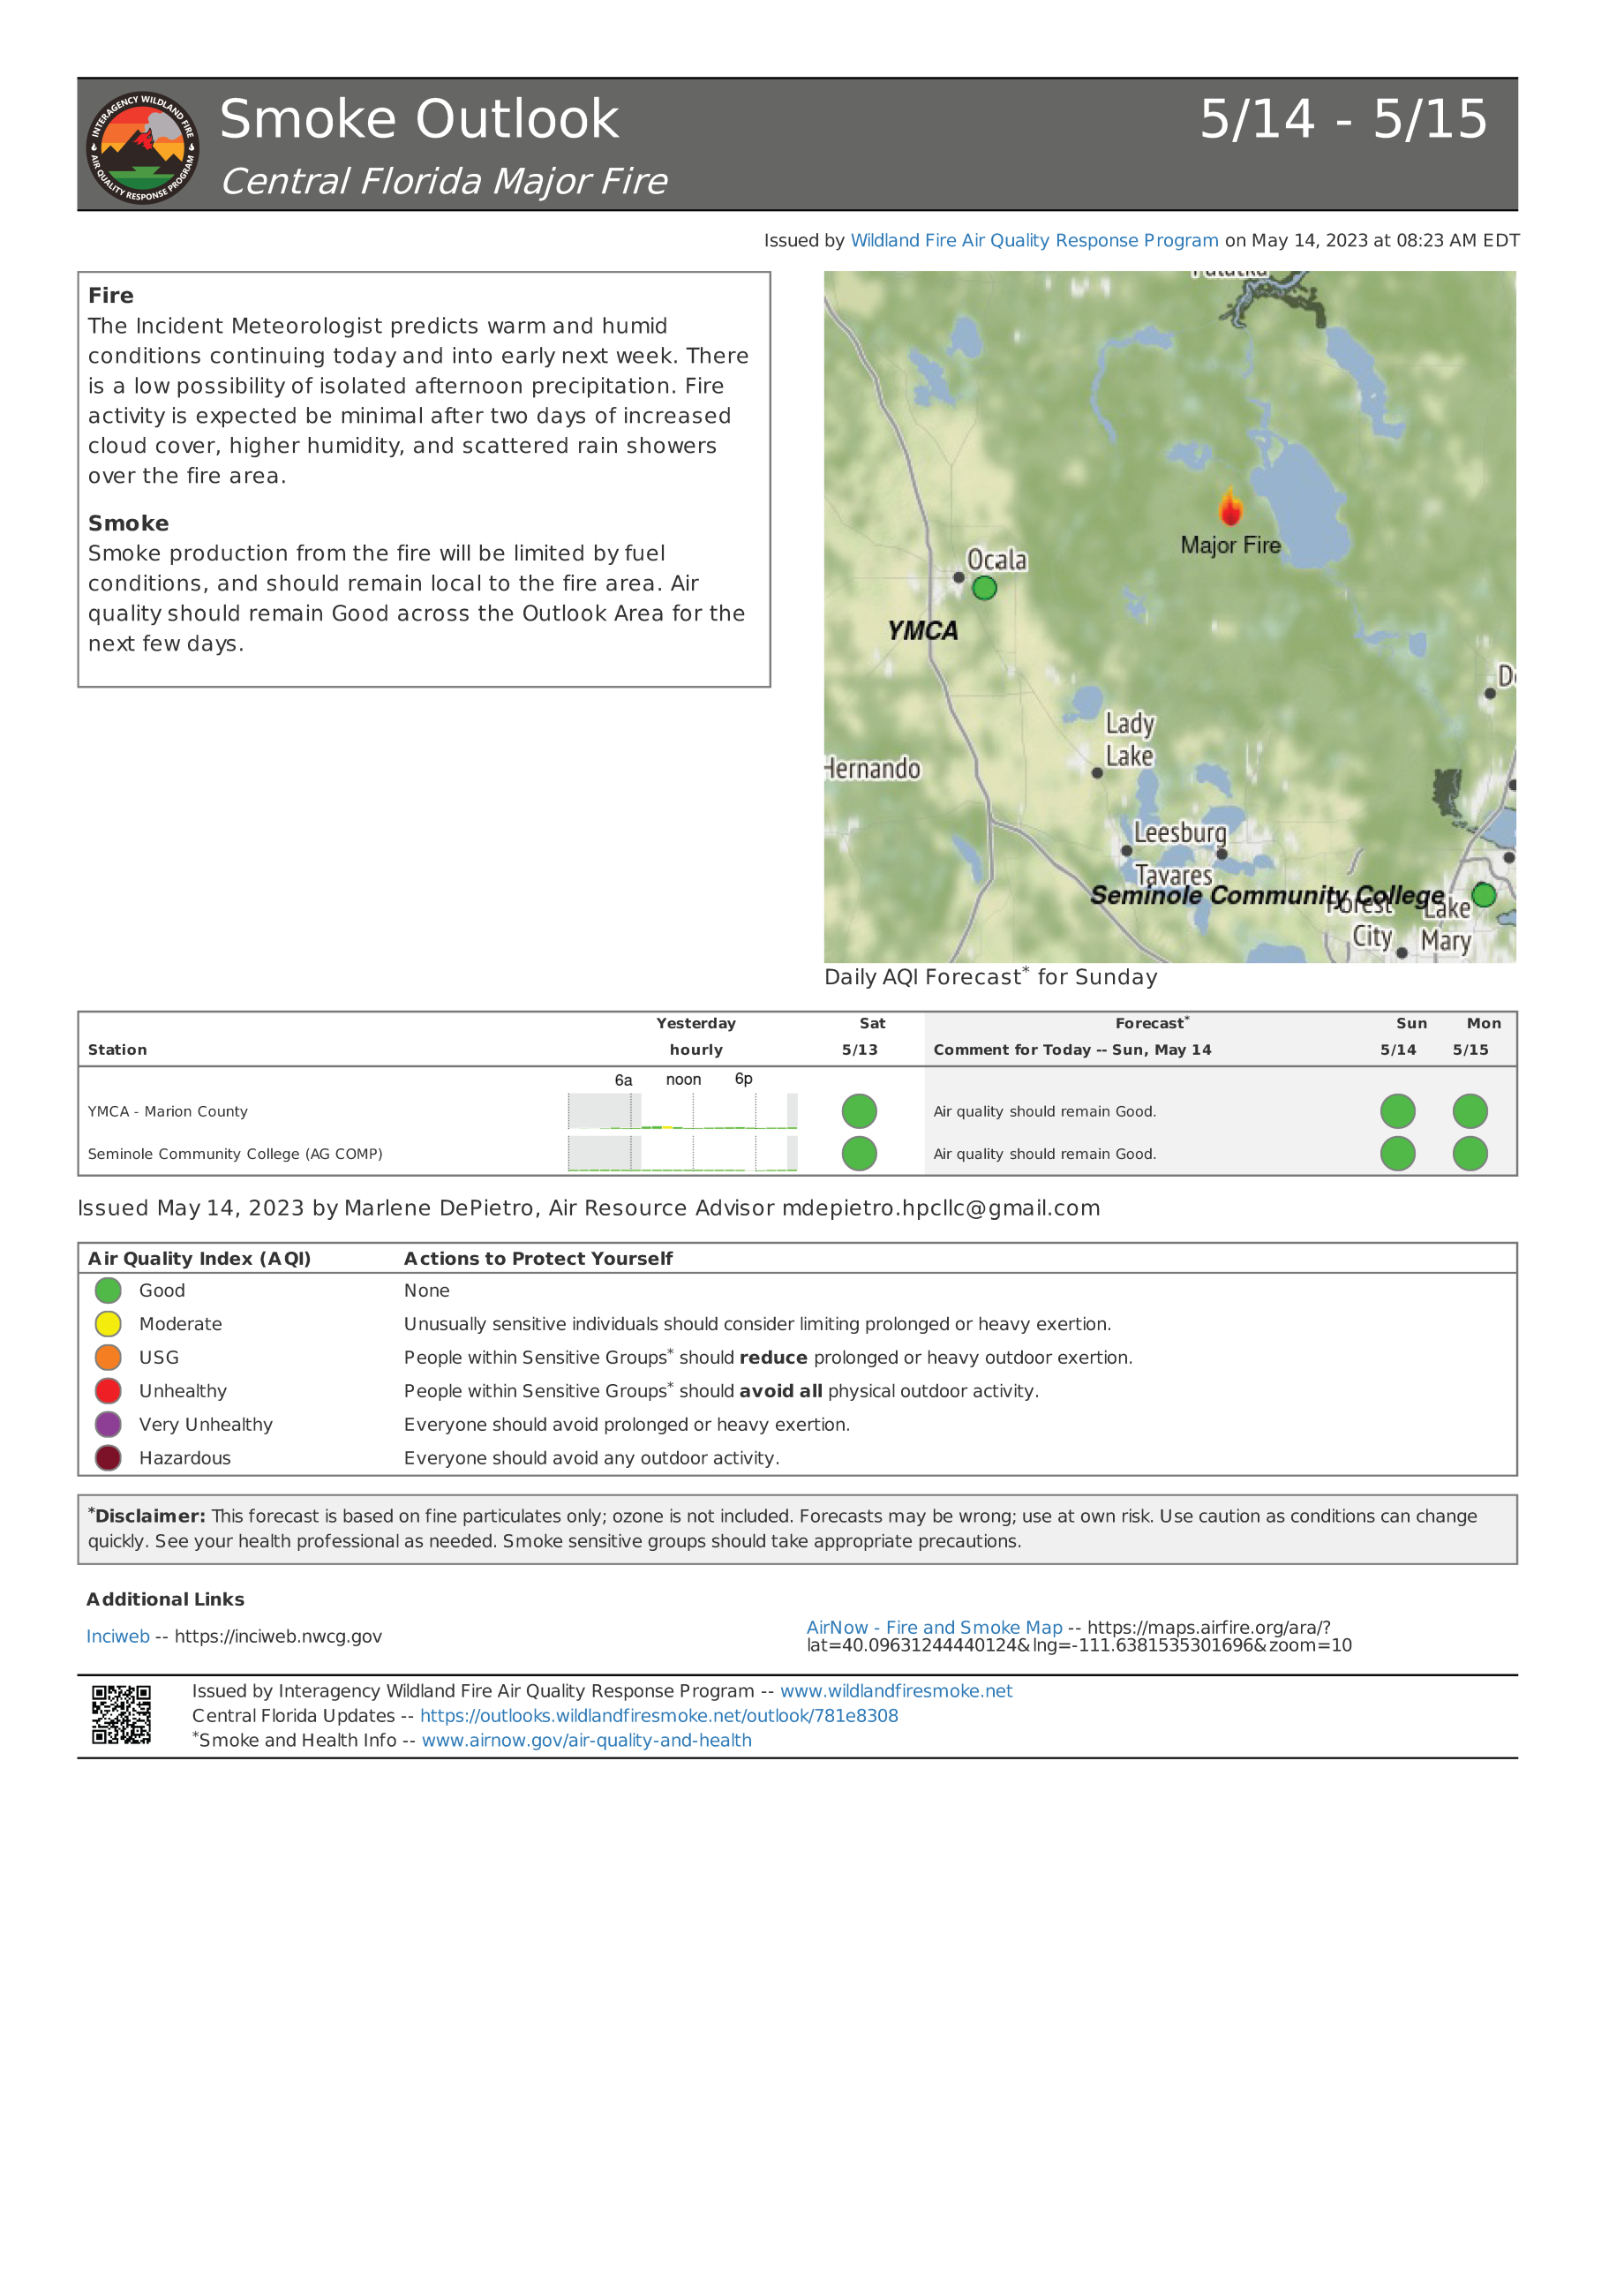Open AirNow Fire and Smoke Map link
This screenshot has height=2295, width=1624.
click(x=934, y=1627)
